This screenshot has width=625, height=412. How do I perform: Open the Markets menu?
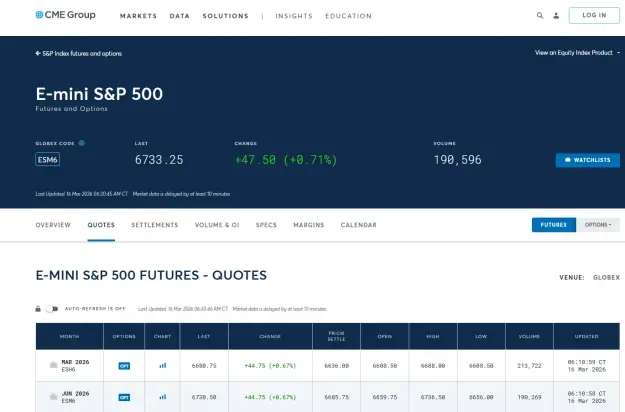(138, 16)
